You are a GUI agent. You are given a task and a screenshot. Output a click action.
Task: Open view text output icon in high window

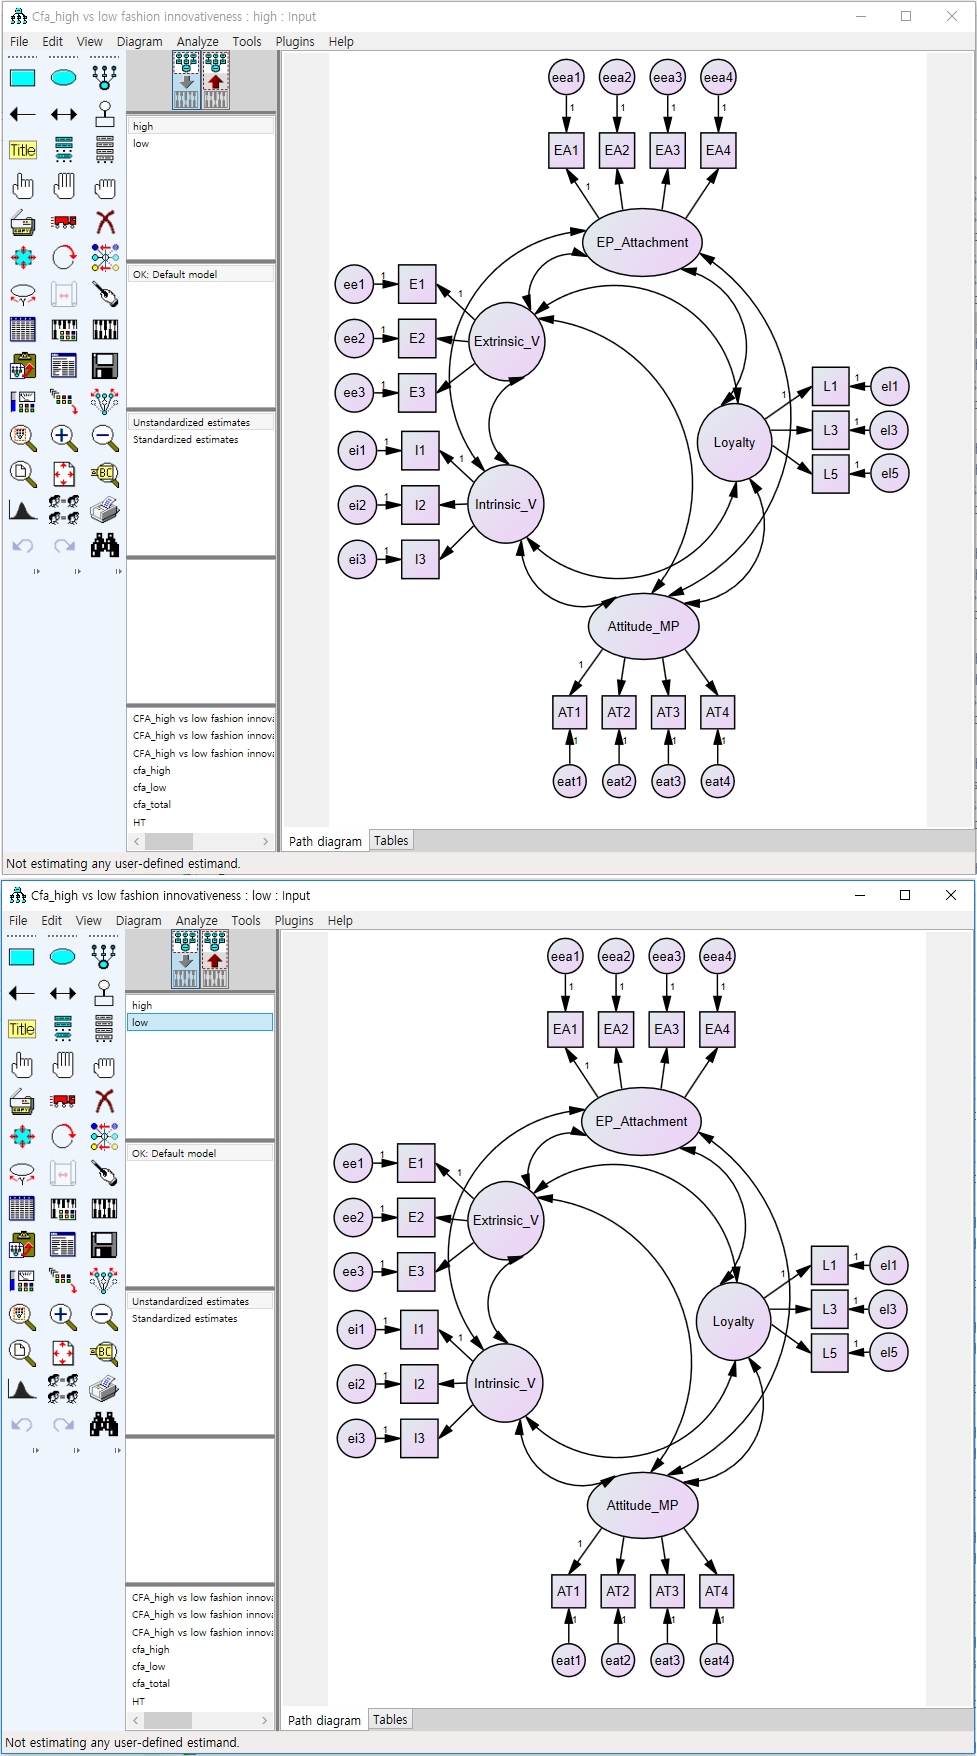point(63,366)
